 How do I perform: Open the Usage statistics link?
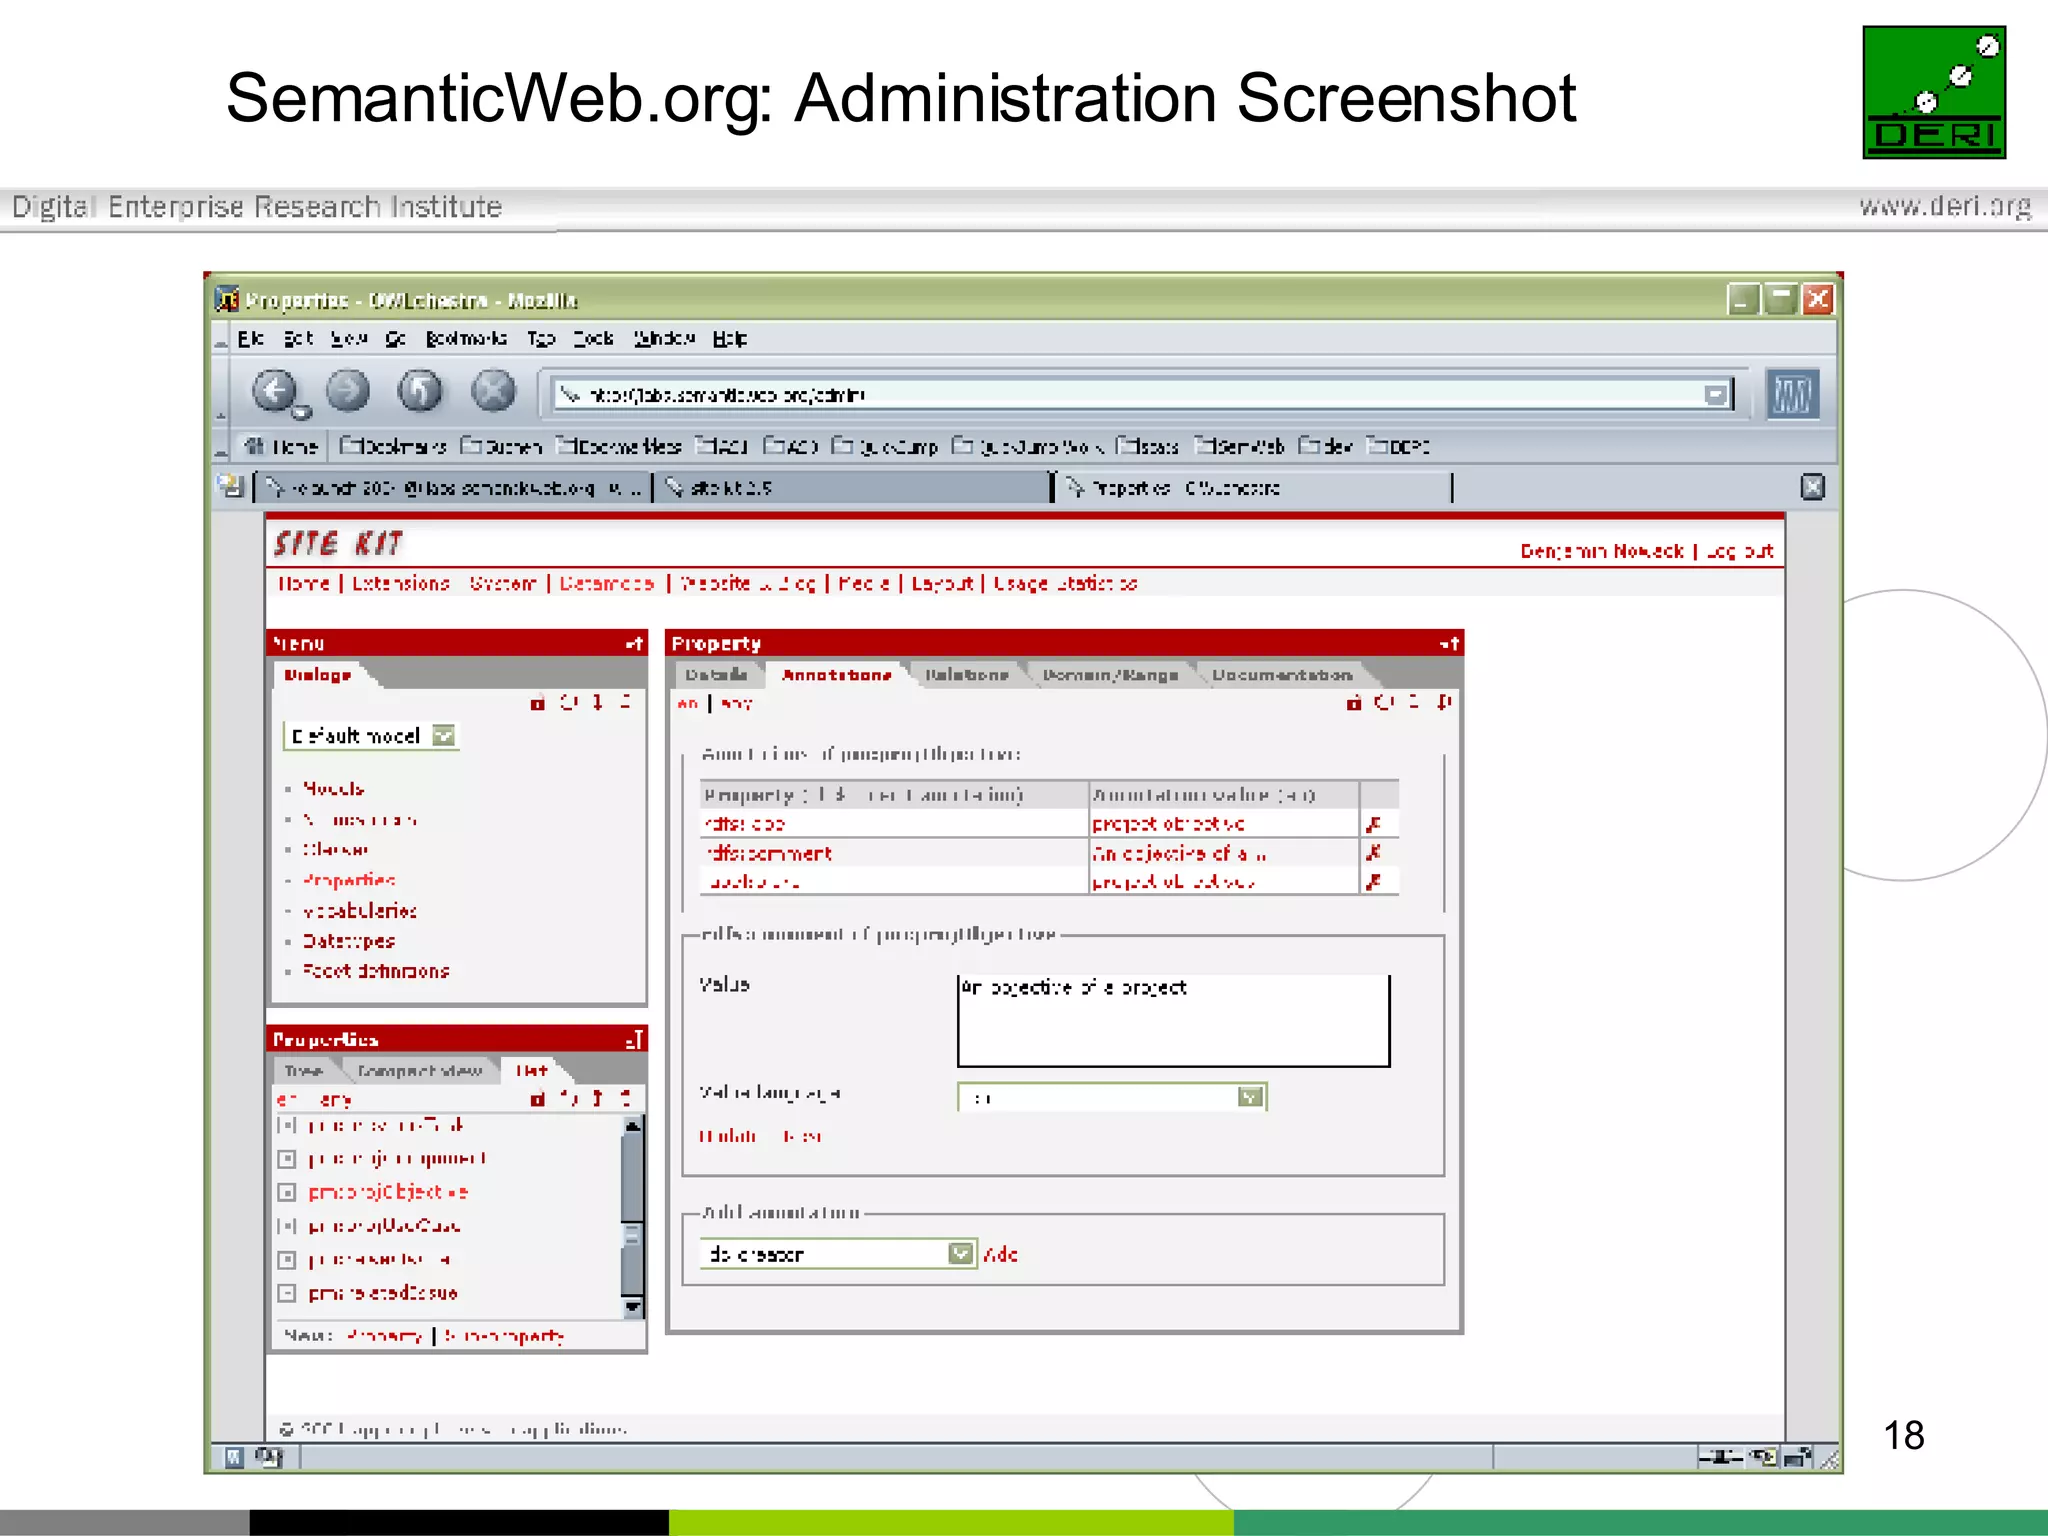tap(1065, 583)
